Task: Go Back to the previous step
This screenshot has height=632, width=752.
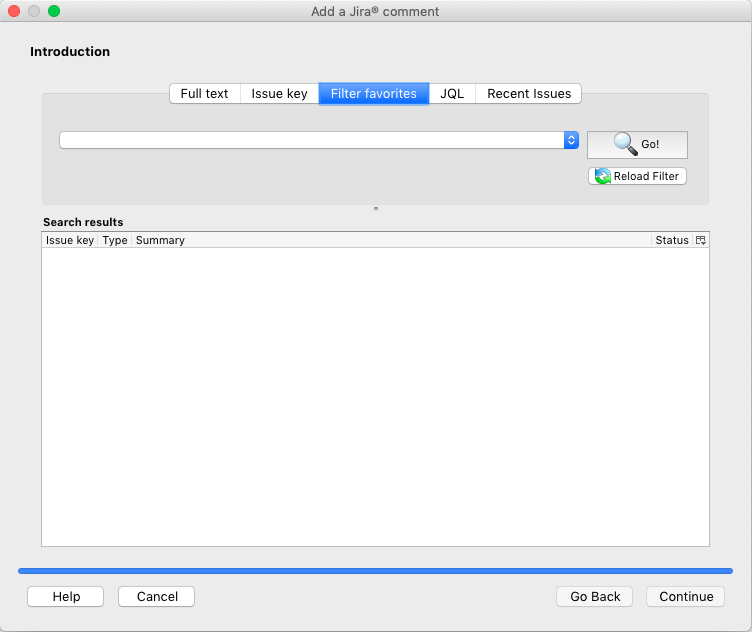Action: click(595, 597)
